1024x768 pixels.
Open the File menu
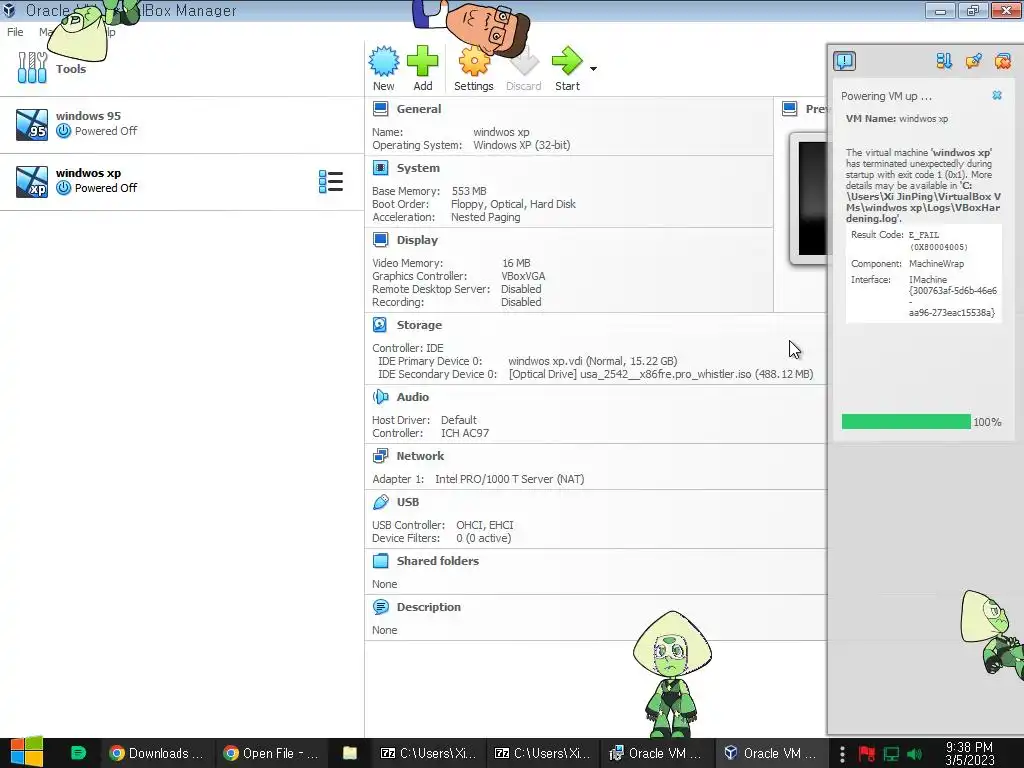15,32
